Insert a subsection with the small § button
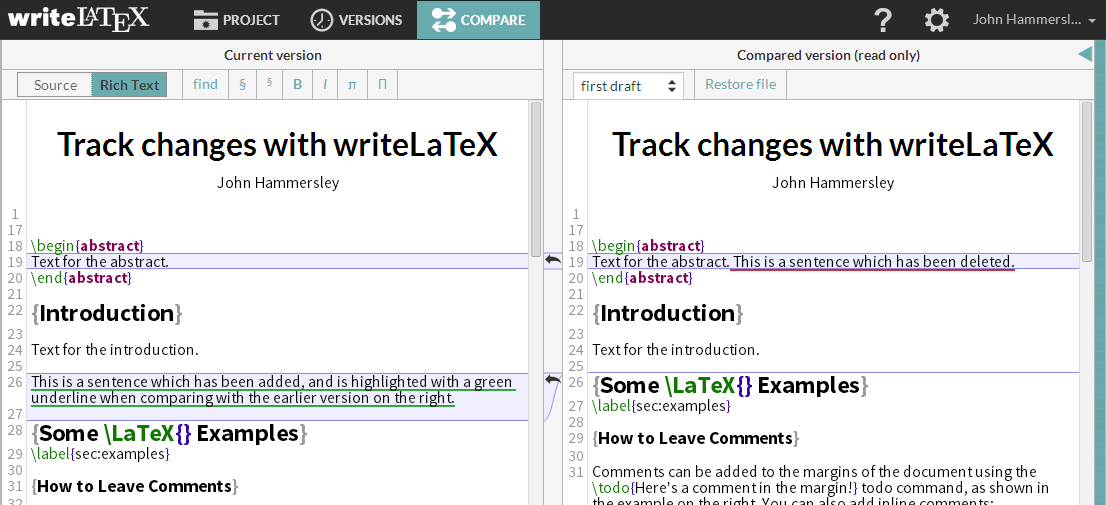The image size is (1107, 505). [x=270, y=85]
